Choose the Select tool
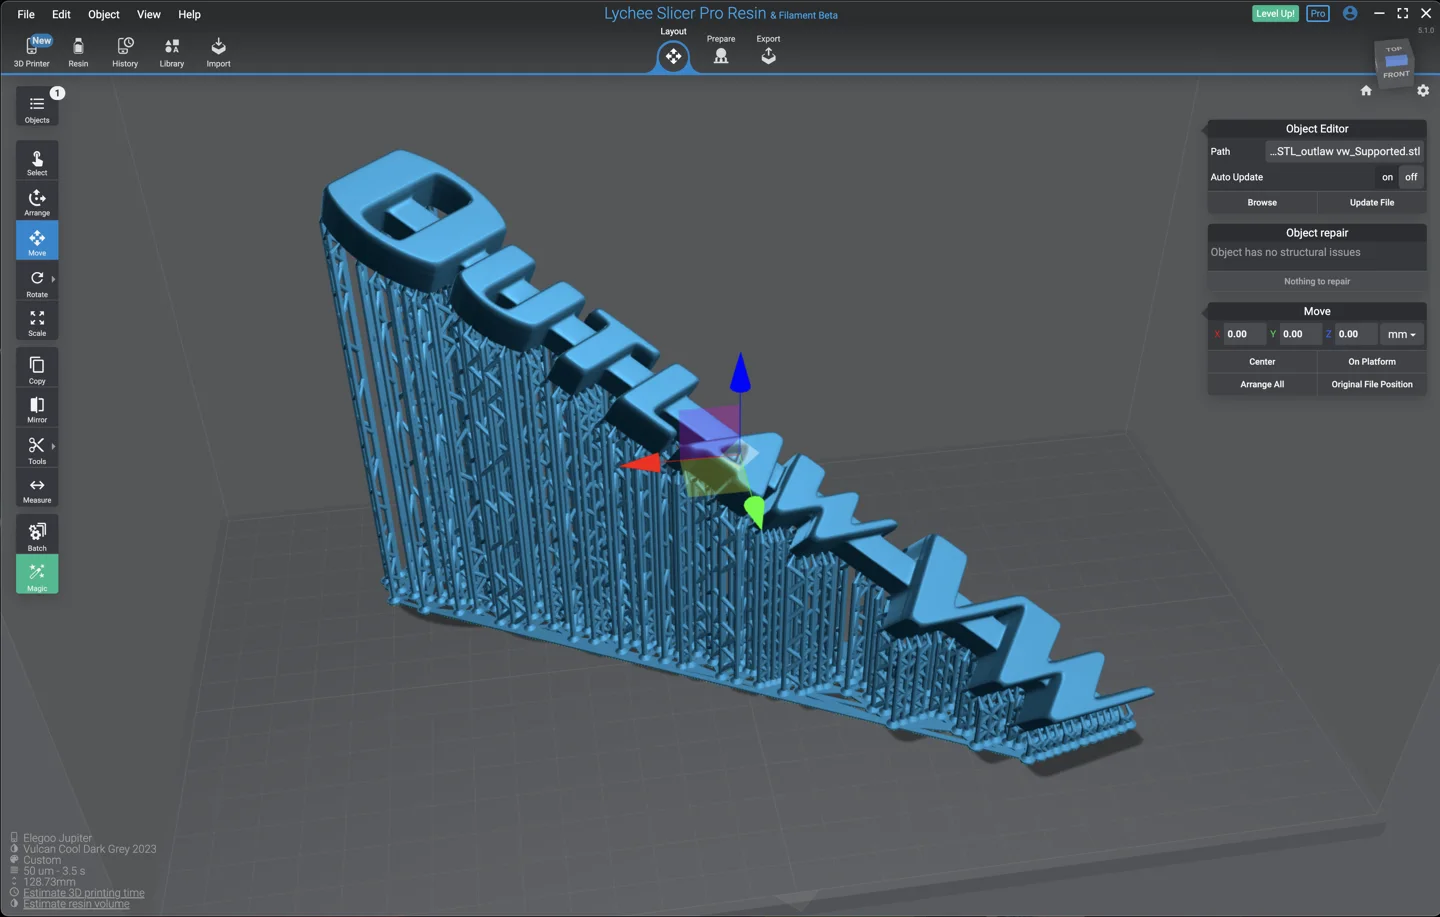This screenshot has height=917, width=1440. (x=37, y=162)
